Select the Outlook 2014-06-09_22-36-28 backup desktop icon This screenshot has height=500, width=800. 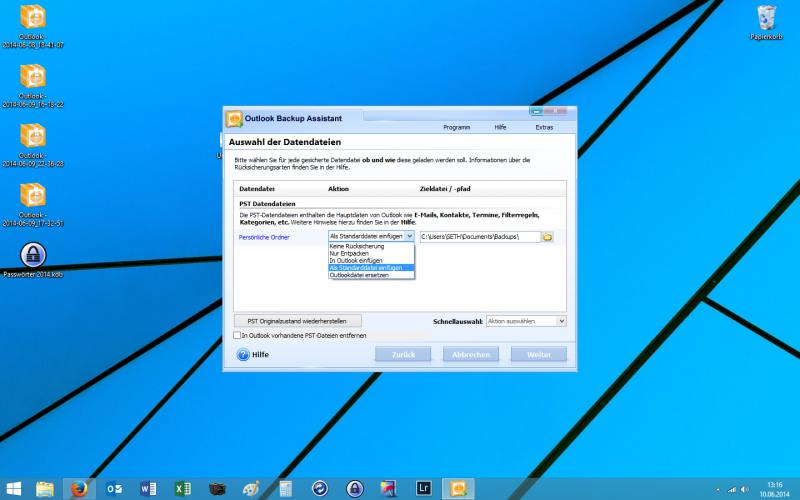coord(33,145)
